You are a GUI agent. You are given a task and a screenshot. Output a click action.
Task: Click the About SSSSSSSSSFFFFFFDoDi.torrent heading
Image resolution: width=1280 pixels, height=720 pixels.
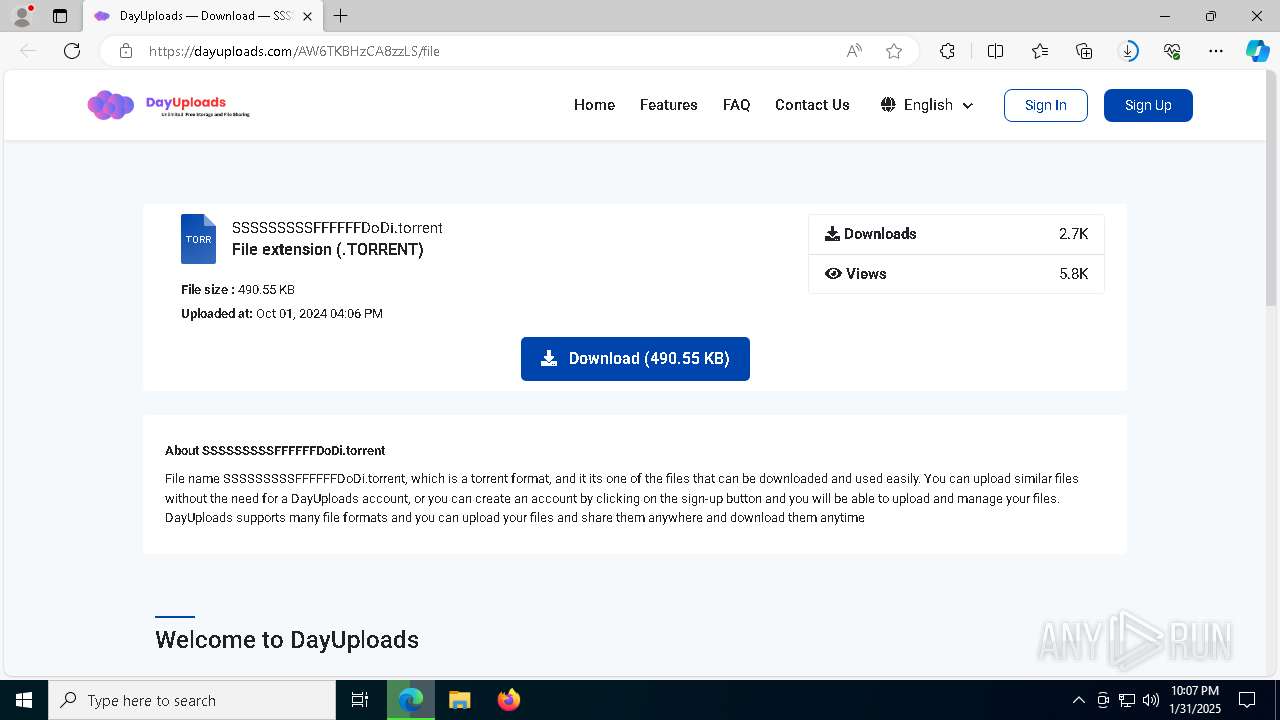275,451
